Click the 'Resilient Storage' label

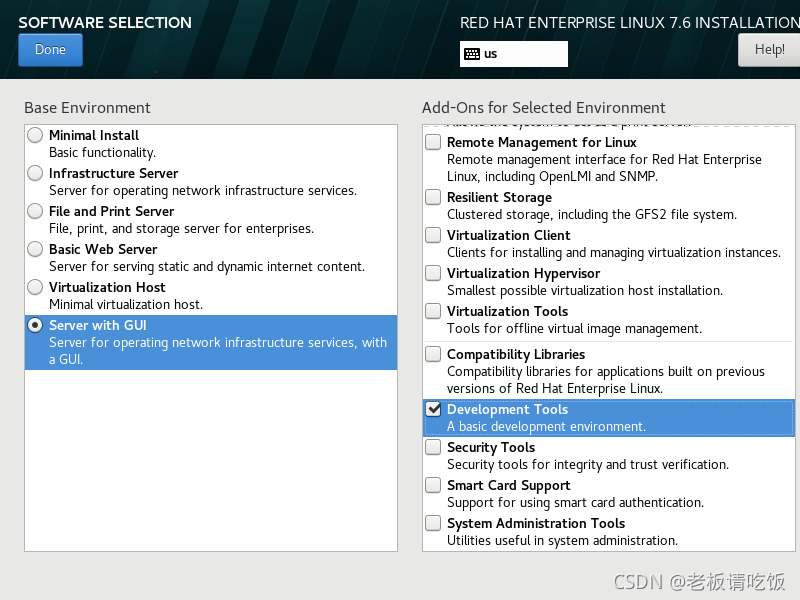pos(499,197)
